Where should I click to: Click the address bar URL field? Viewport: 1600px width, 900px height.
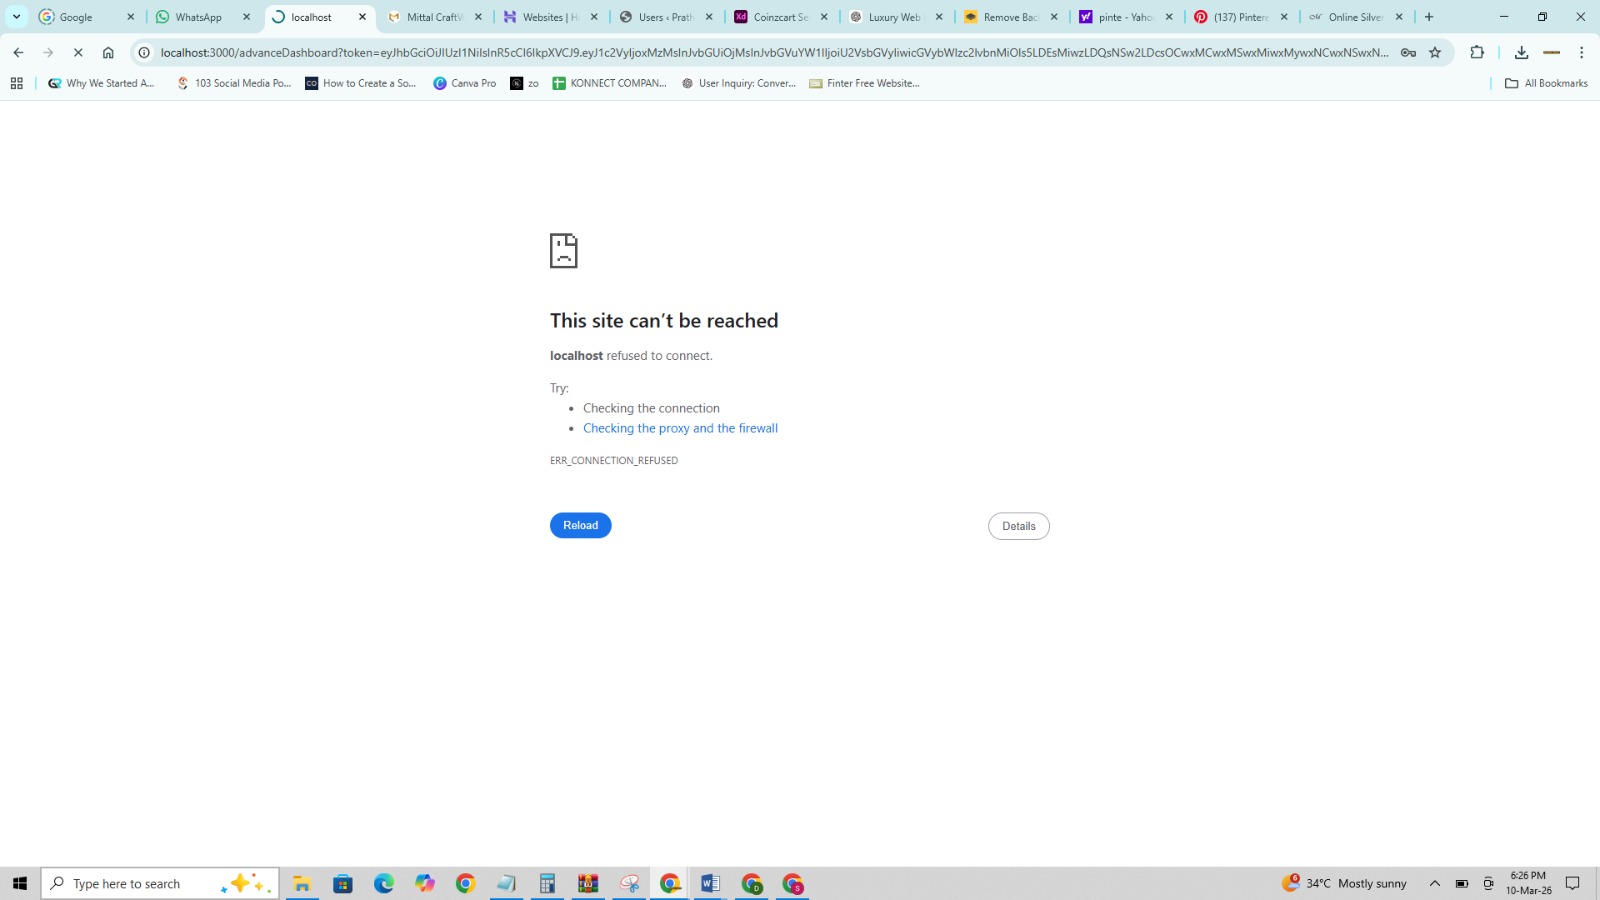(770, 53)
